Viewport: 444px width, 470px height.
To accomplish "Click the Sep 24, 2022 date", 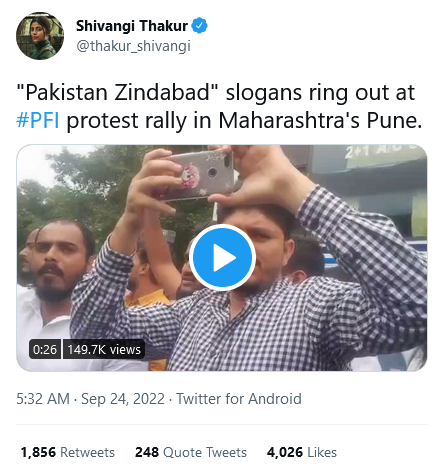I will click(123, 399).
